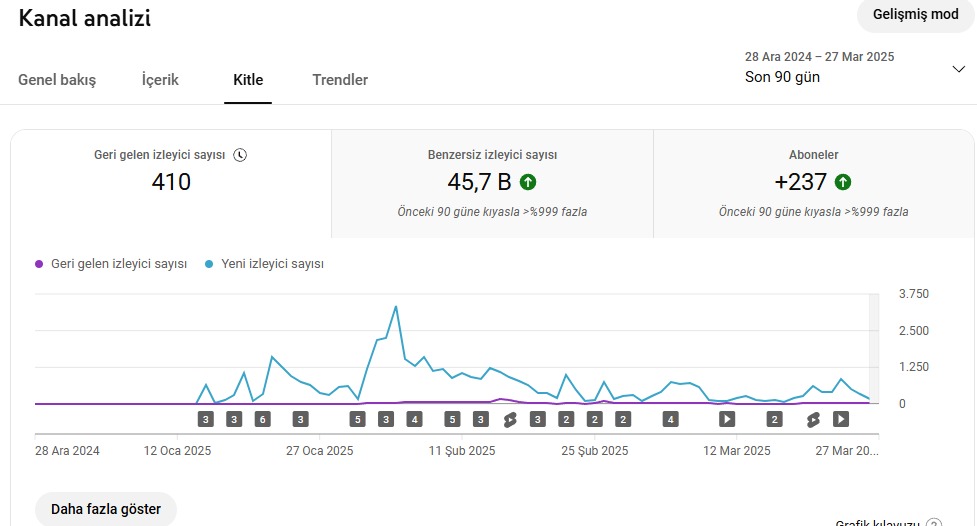Click the Daha fazla göster button
Image resolution: width=977 pixels, height=526 pixels.
click(x=106, y=509)
